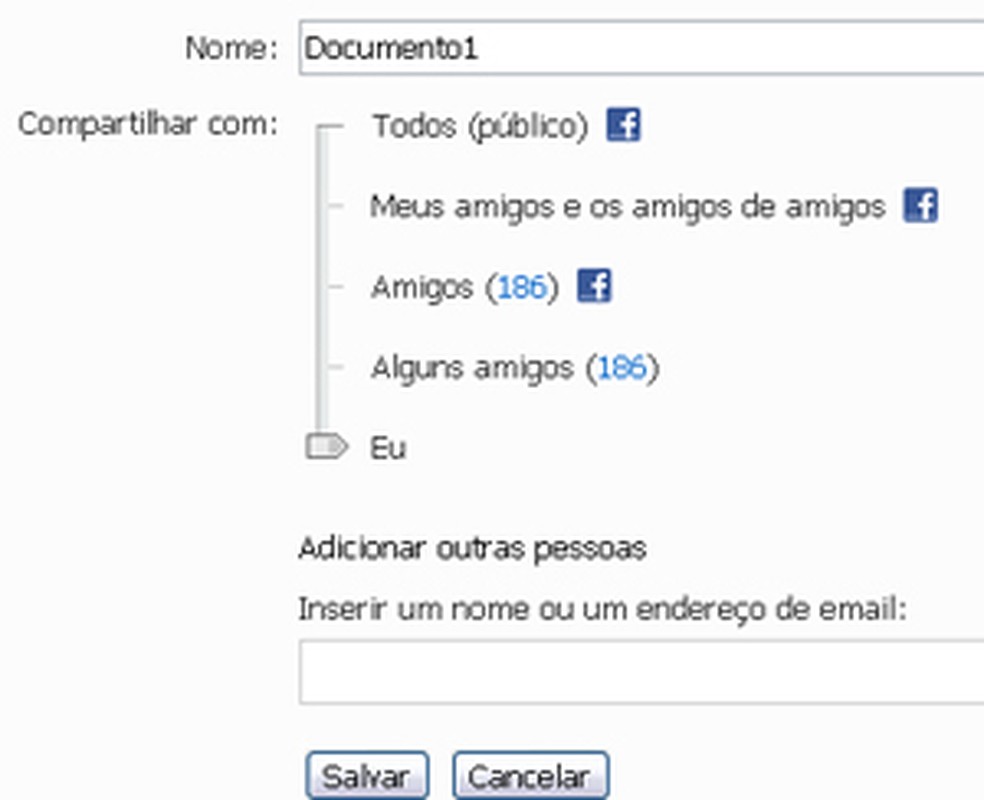Image resolution: width=984 pixels, height=800 pixels.
Task: Click slider tick mark beside Amigos
Action: click(334, 288)
